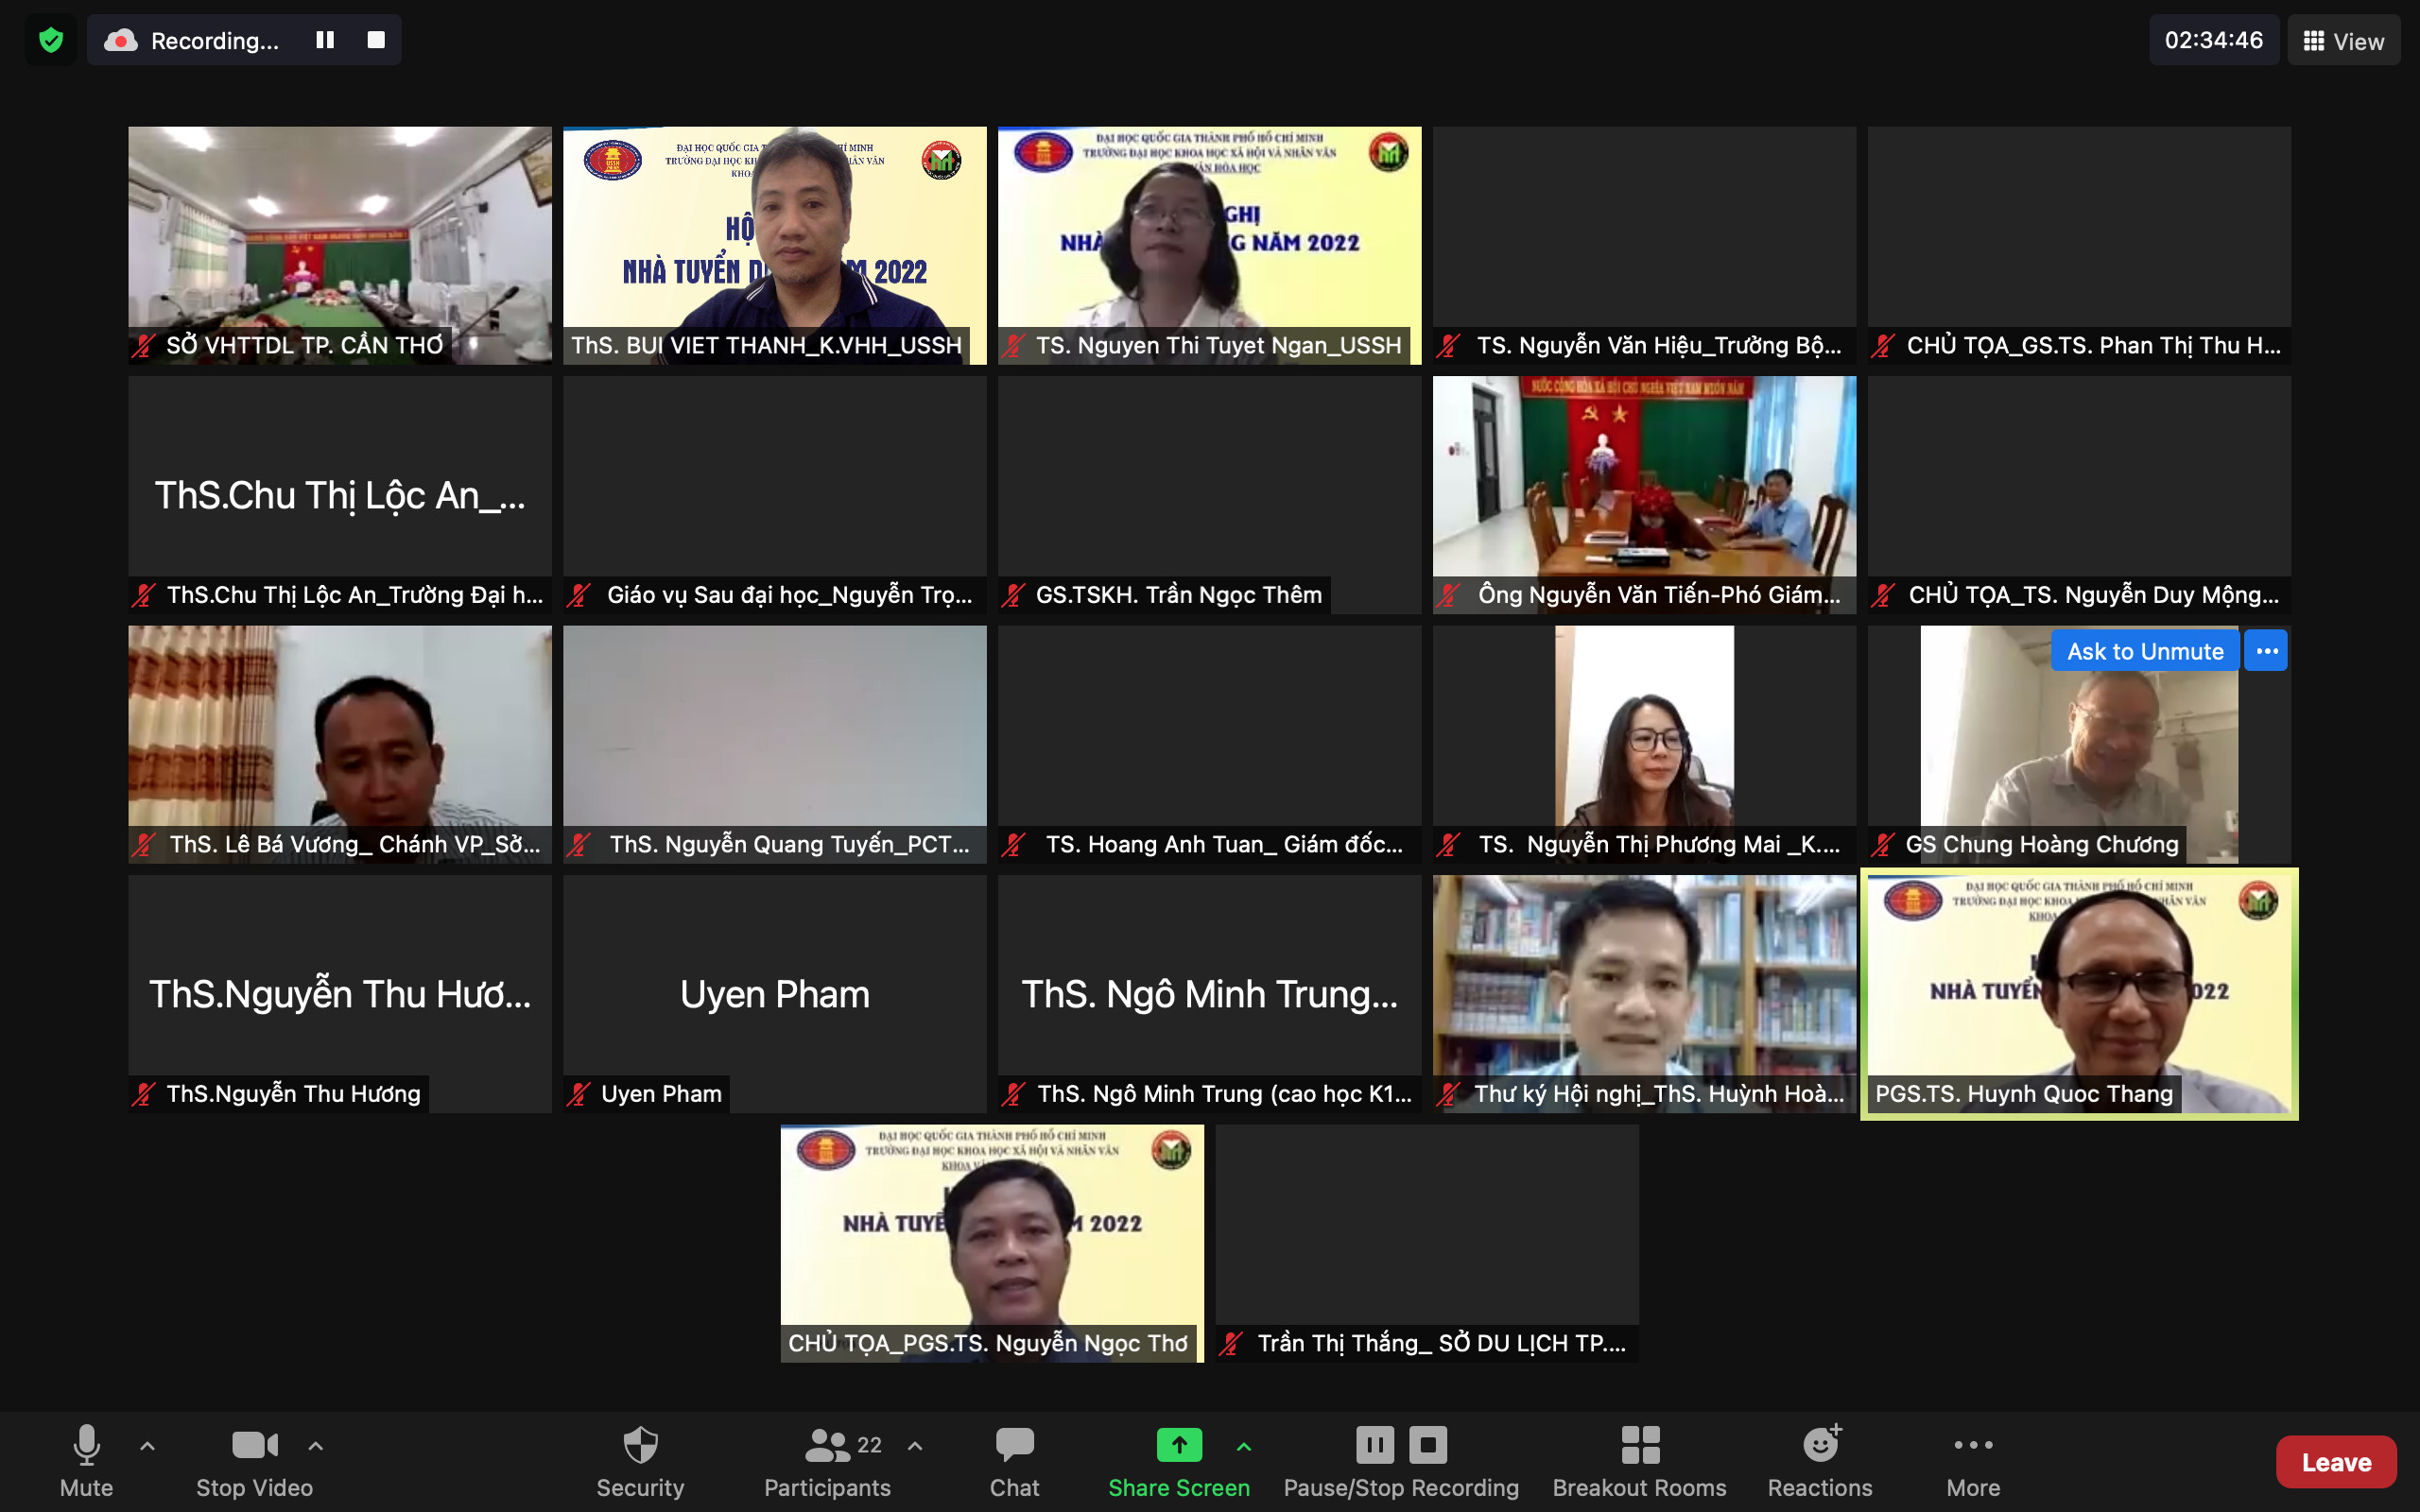
Task: Click the green encryption shield icon
Action: pos(50,40)
